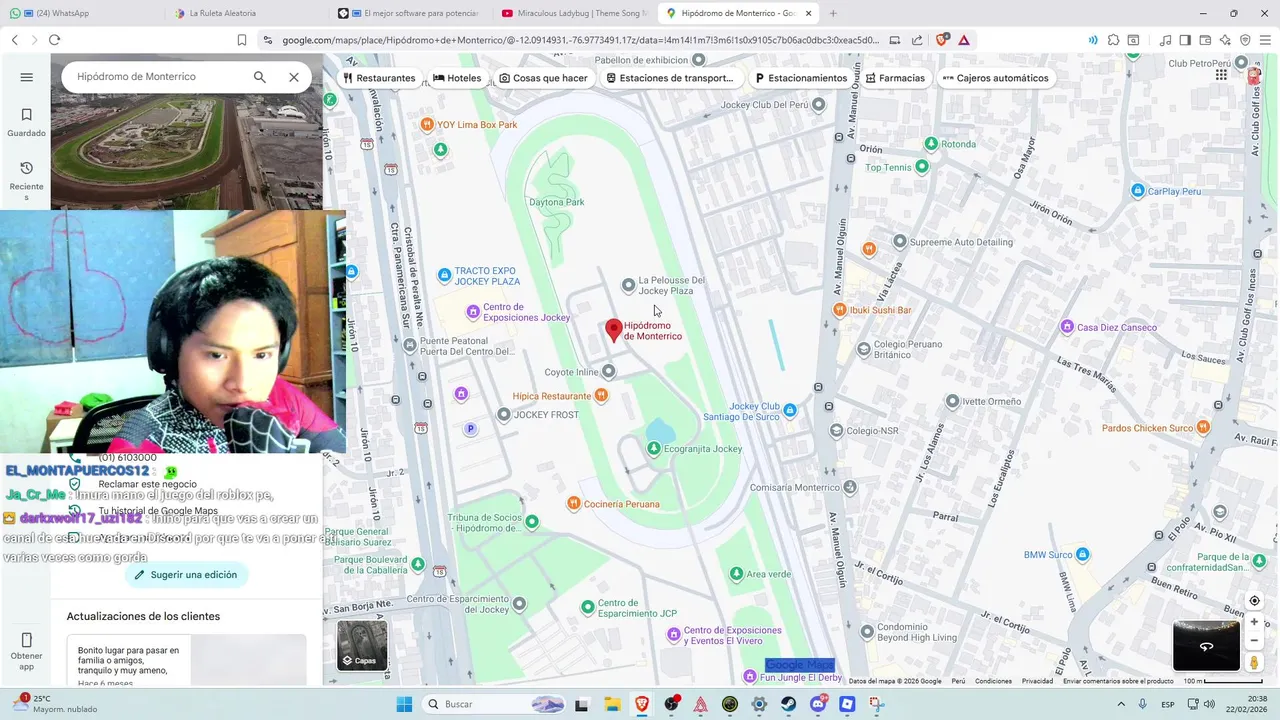Viewport: 1280px width, 720px height.
Task: Open a new browser tab
Action: pyautogui.click(x=833, y=13)
